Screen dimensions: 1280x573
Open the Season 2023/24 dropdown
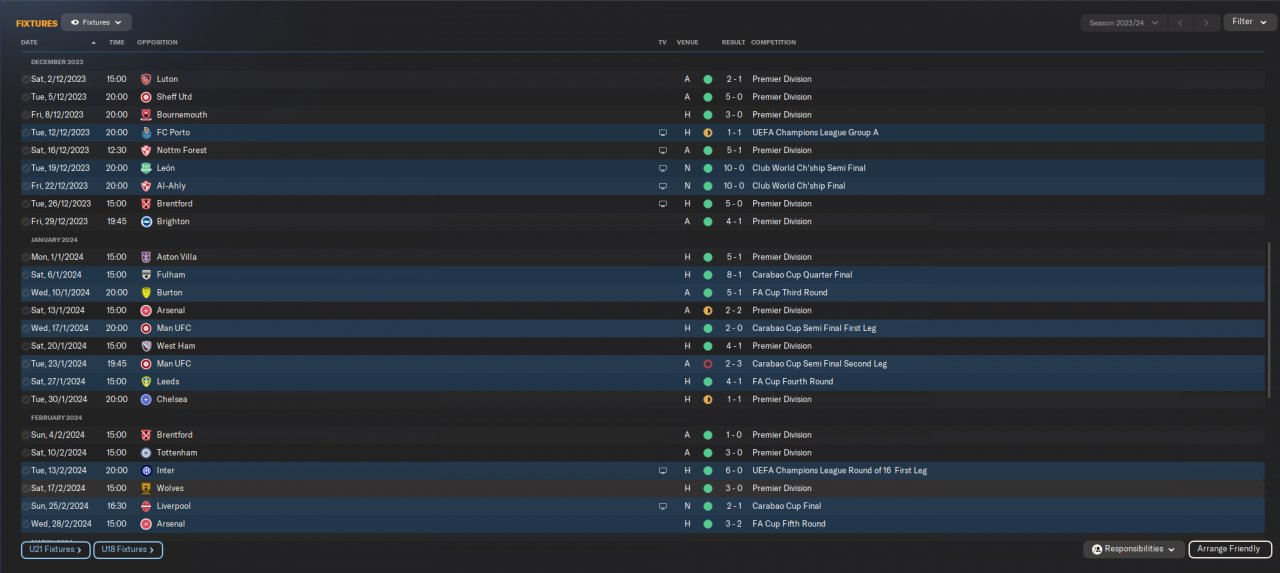(1124, 22)
